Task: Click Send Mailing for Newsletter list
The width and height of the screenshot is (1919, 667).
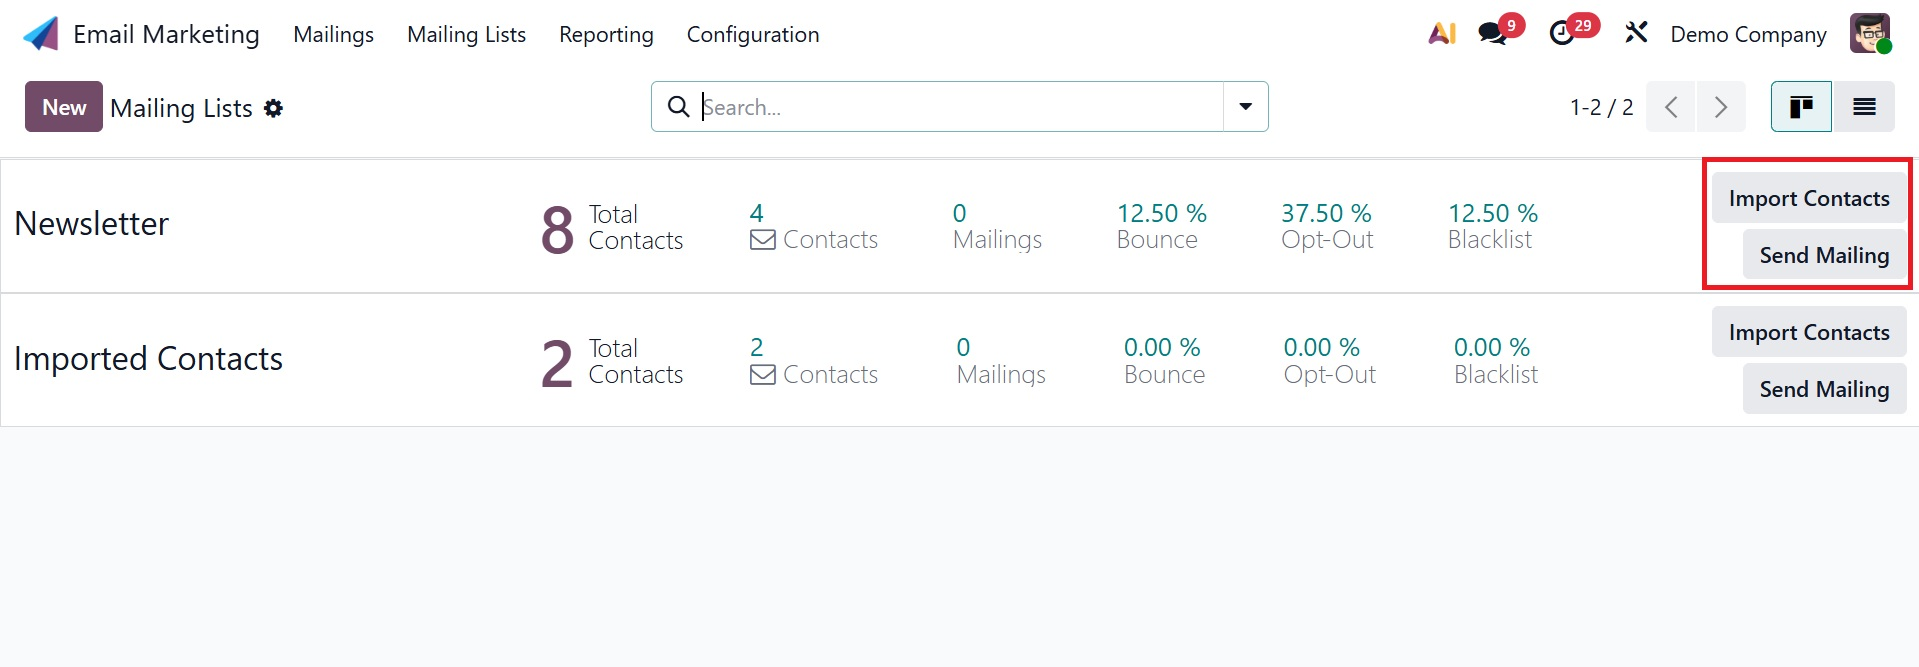Action: tap(1824, 255)
